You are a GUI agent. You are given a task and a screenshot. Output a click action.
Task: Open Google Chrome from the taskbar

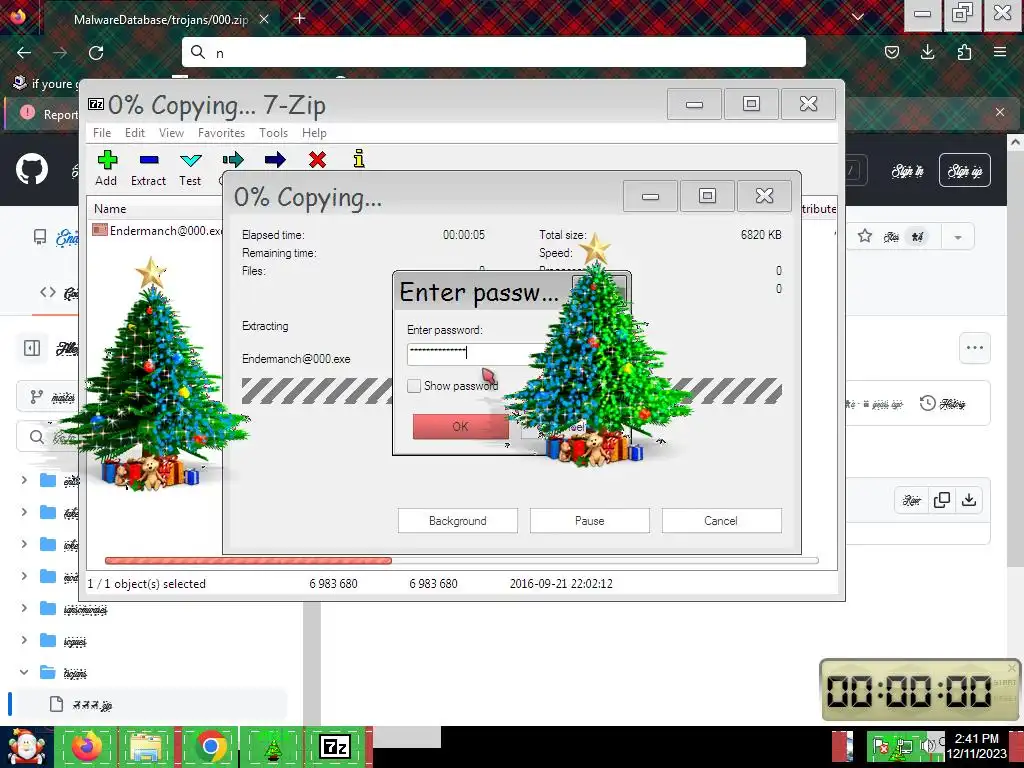[x=210, y=746]
